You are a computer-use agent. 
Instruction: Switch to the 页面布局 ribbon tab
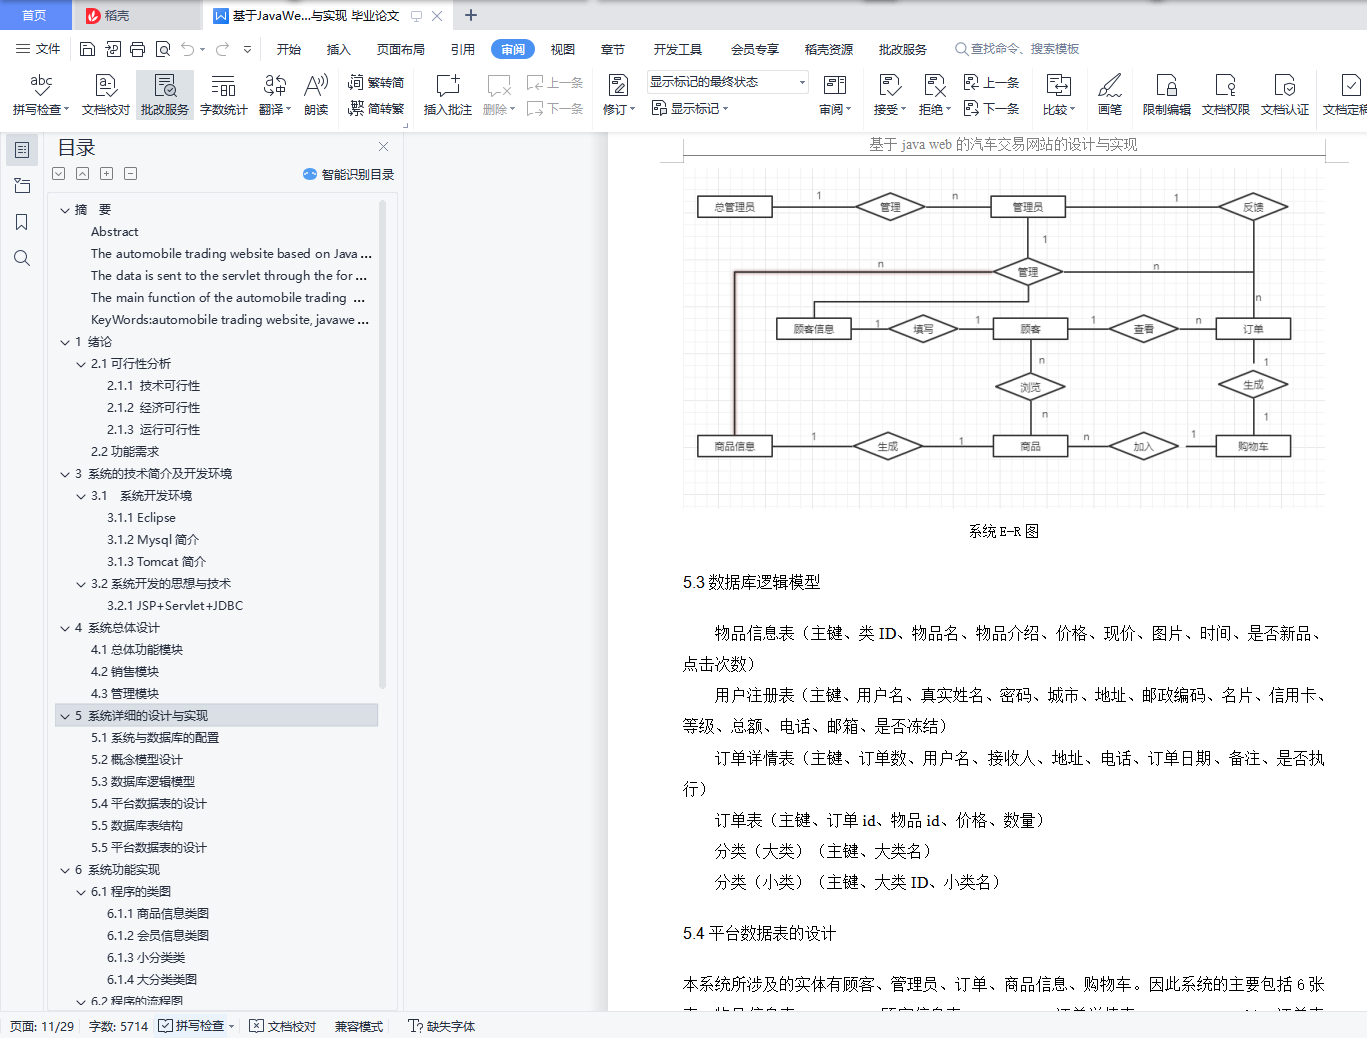coord(401,49)
